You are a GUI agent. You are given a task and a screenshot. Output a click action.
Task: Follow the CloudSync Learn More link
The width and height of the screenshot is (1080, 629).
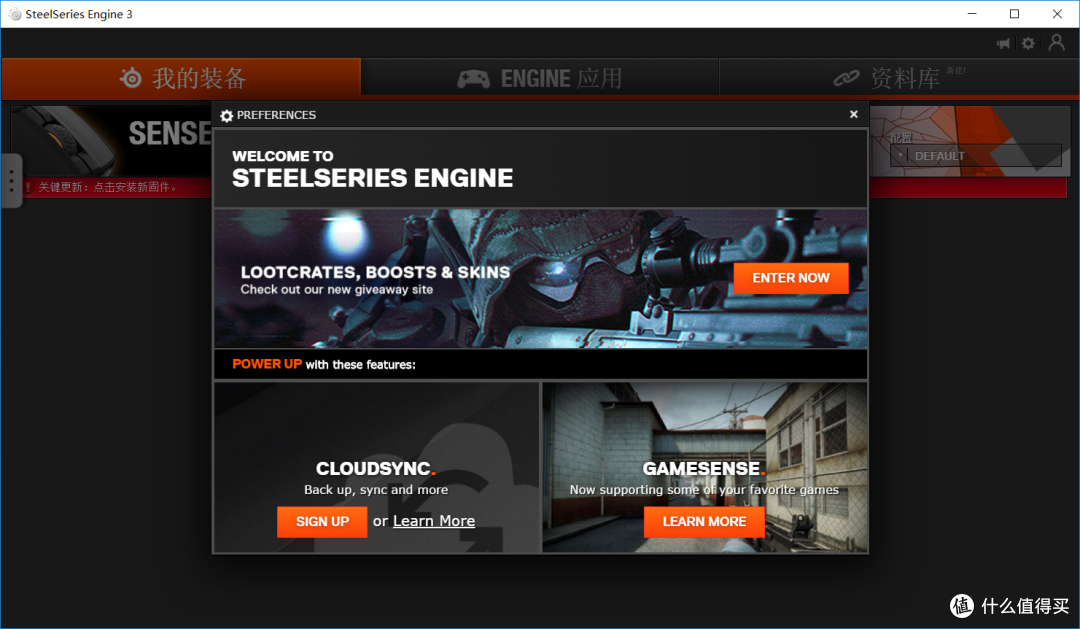(434, 521)
